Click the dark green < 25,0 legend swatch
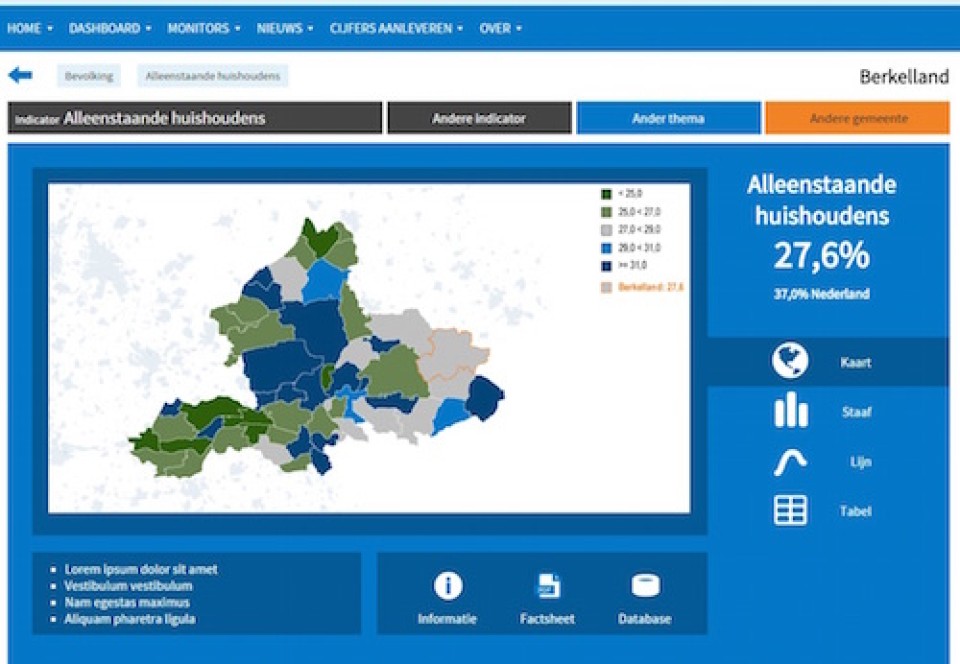The image size is (960, 664). [x=606, y=194]
